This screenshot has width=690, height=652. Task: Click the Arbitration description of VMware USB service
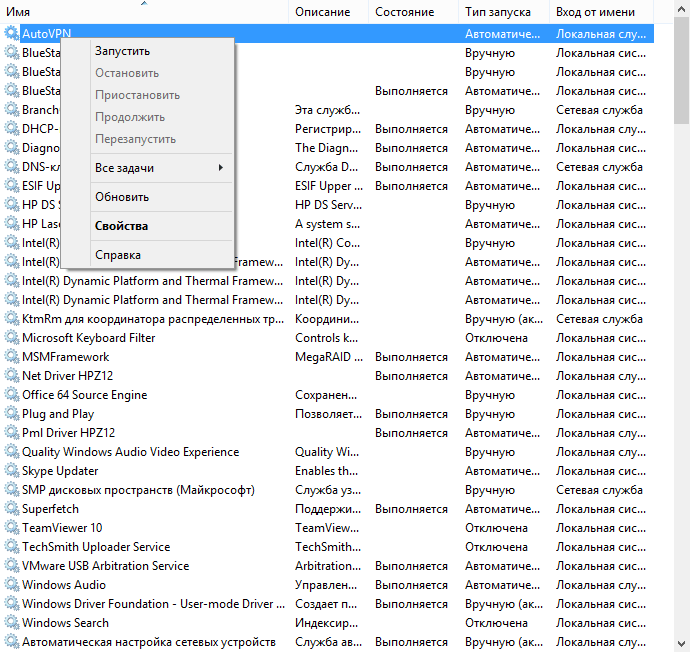[328, 566]
